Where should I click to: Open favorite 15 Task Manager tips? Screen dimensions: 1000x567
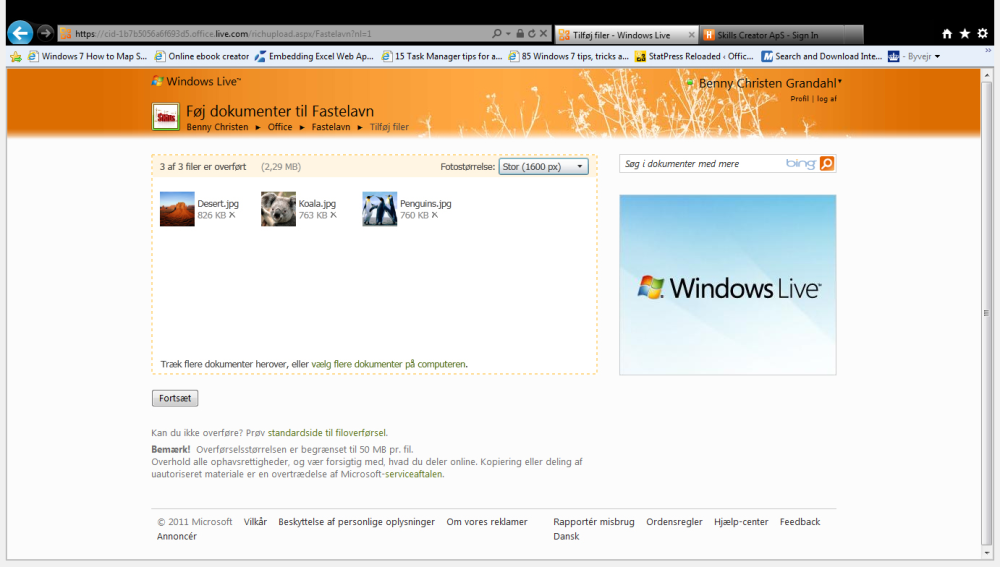(442, 57)
